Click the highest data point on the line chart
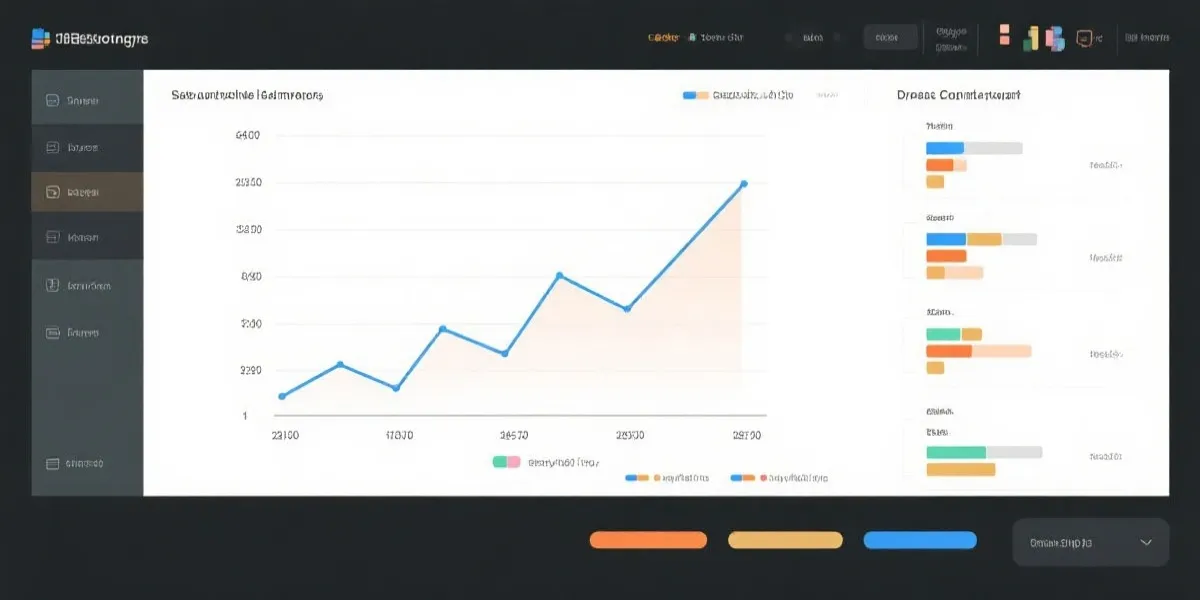The image size is (1200, 600). pyautogui.click(x=743, y=184)
